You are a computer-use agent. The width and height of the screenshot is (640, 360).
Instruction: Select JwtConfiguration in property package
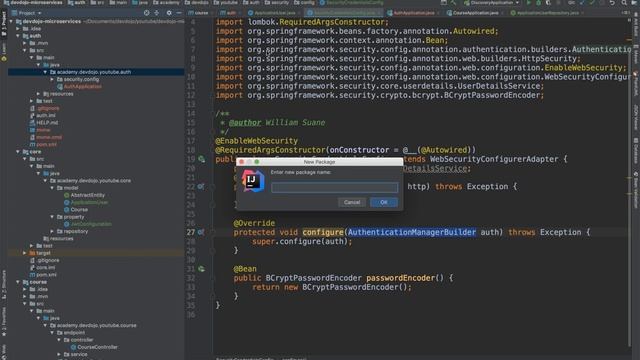tap(91, 224)
